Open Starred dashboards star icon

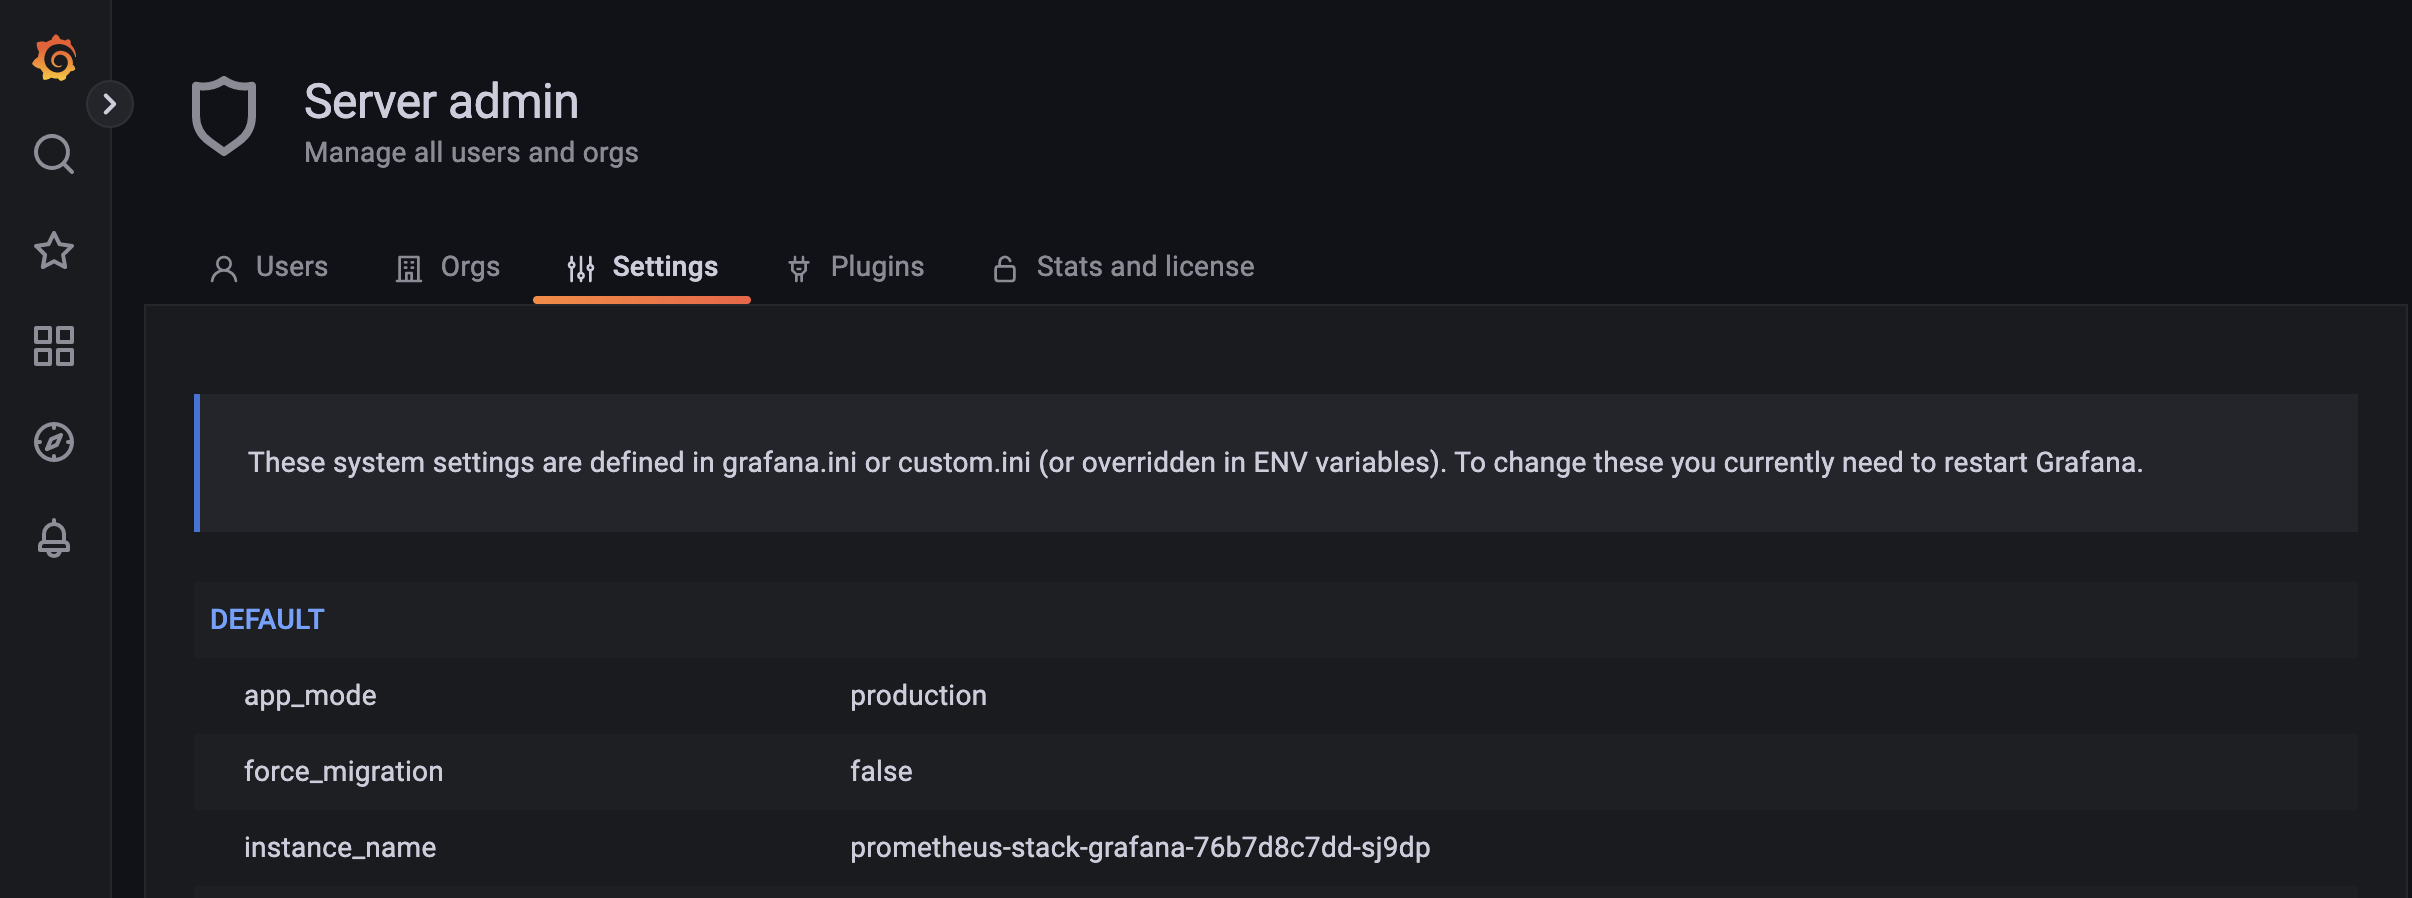(54, 250)
